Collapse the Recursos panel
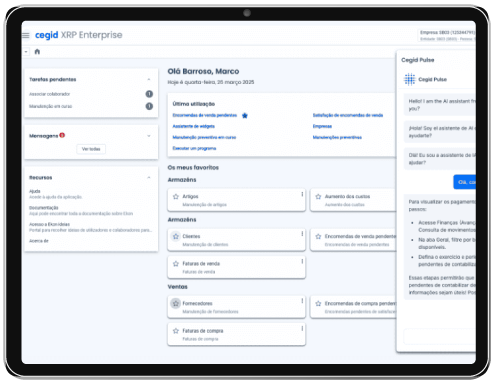The width and height of the screenshot is (492, 383). 149,178
